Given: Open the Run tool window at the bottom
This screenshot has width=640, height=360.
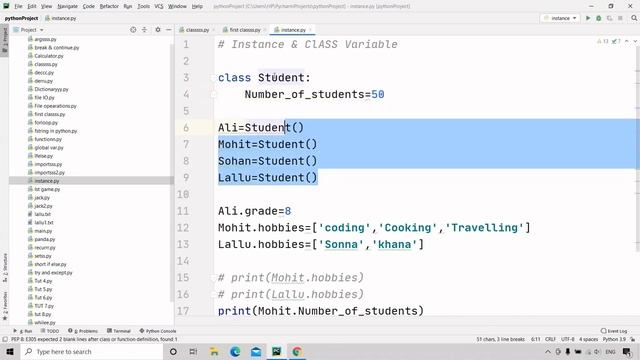Looking at the screenshot, I should pyautogui.click(x=23, y=331).
